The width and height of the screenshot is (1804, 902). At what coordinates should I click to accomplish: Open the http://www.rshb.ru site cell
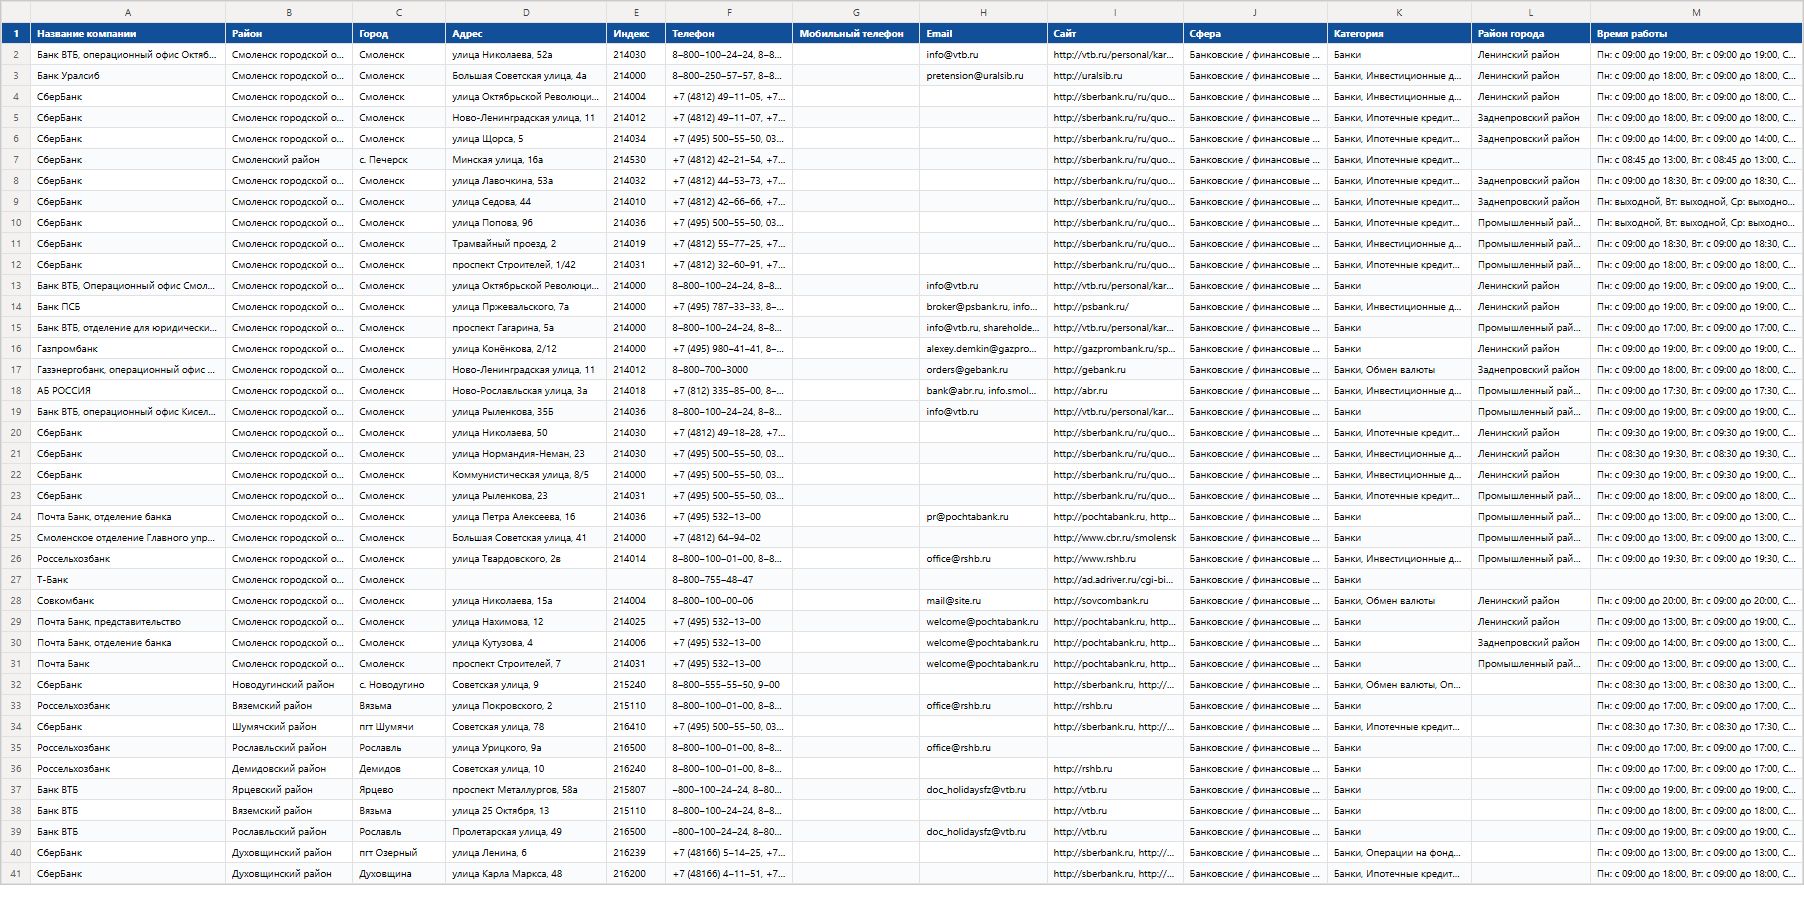(x=1115, y=559)
